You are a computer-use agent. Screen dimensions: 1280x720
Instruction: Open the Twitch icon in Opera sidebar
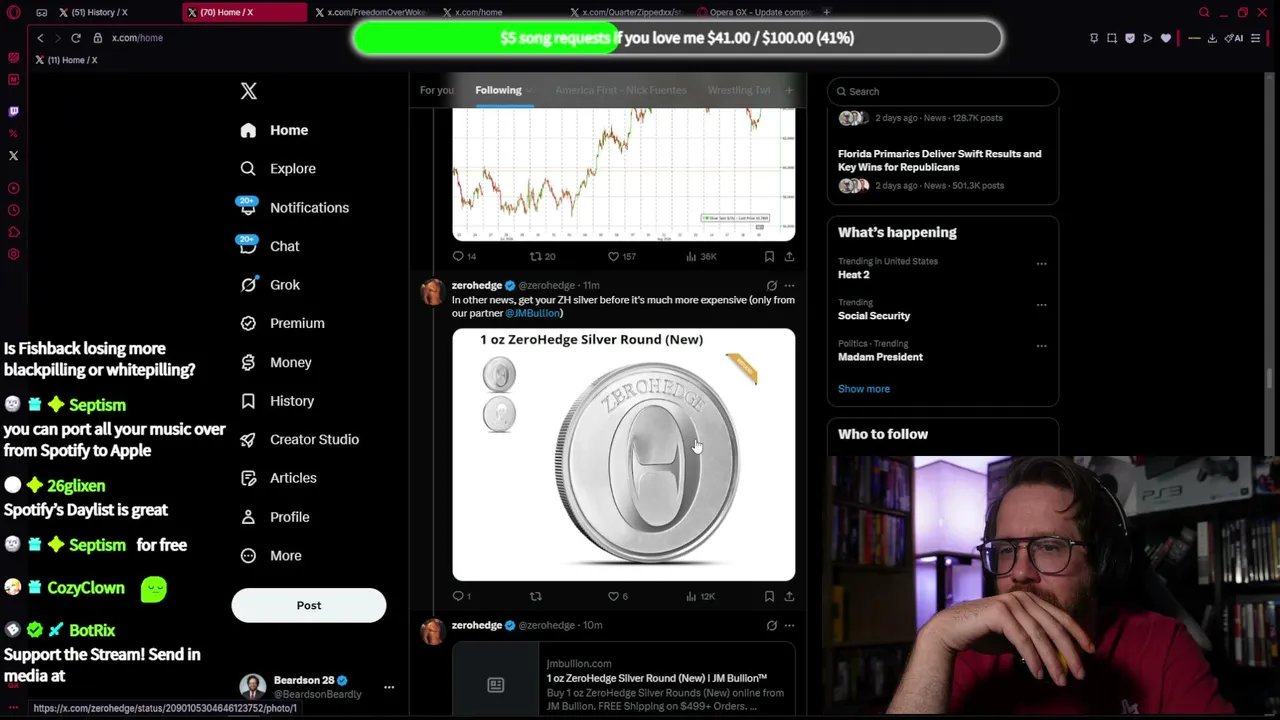[x=13, y=112]
